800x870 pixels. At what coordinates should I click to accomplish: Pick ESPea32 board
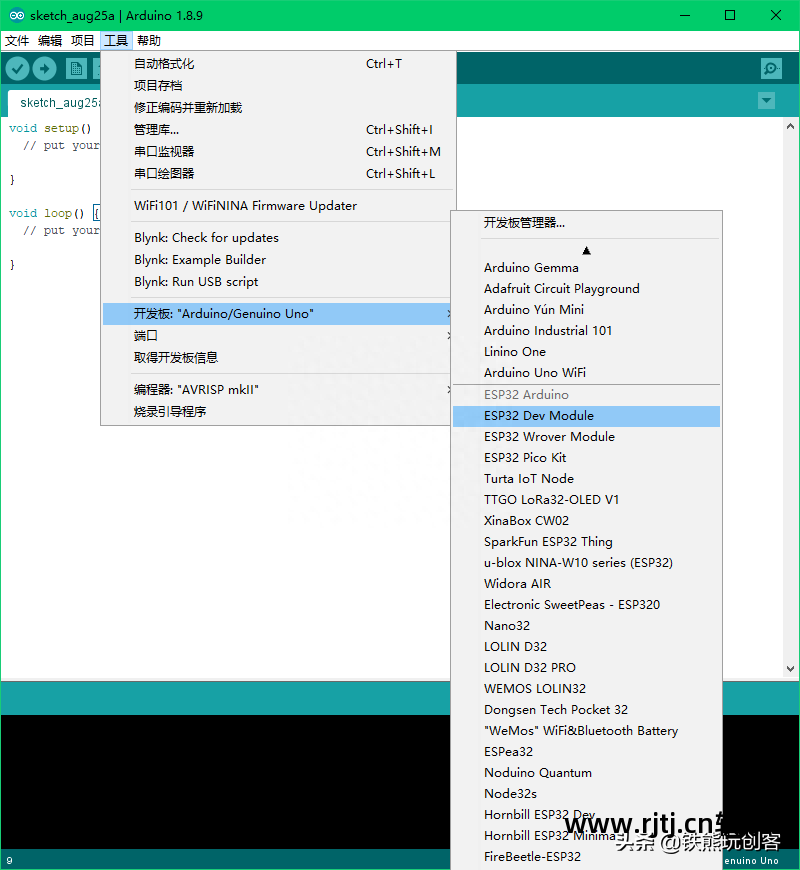(x=586, y=752)
